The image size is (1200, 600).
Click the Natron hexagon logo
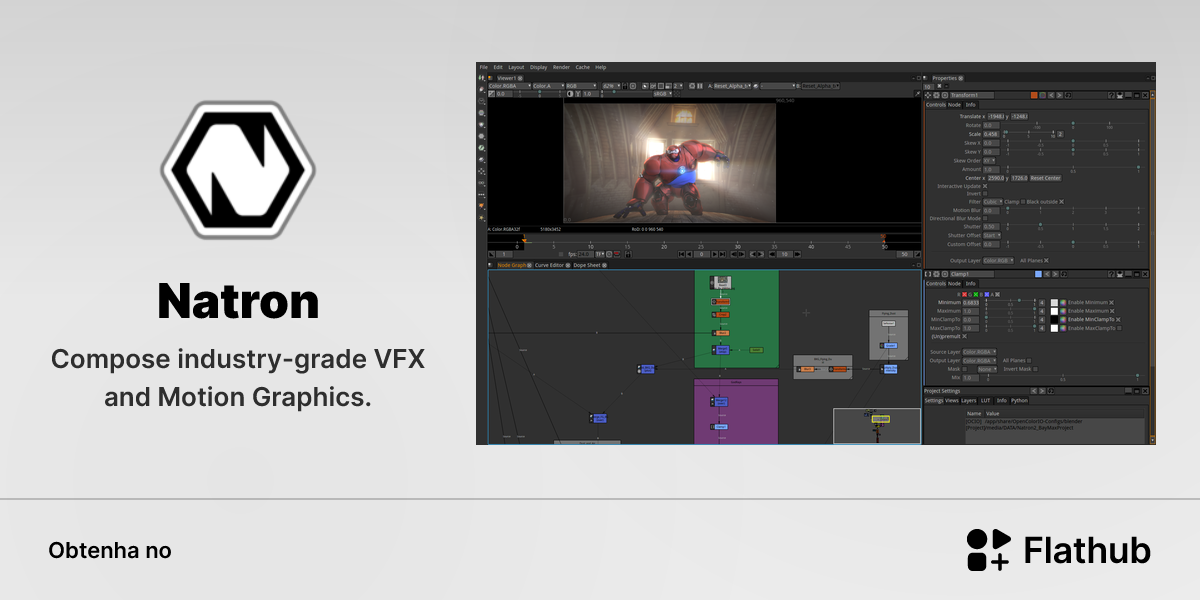(x=238, y=169)
